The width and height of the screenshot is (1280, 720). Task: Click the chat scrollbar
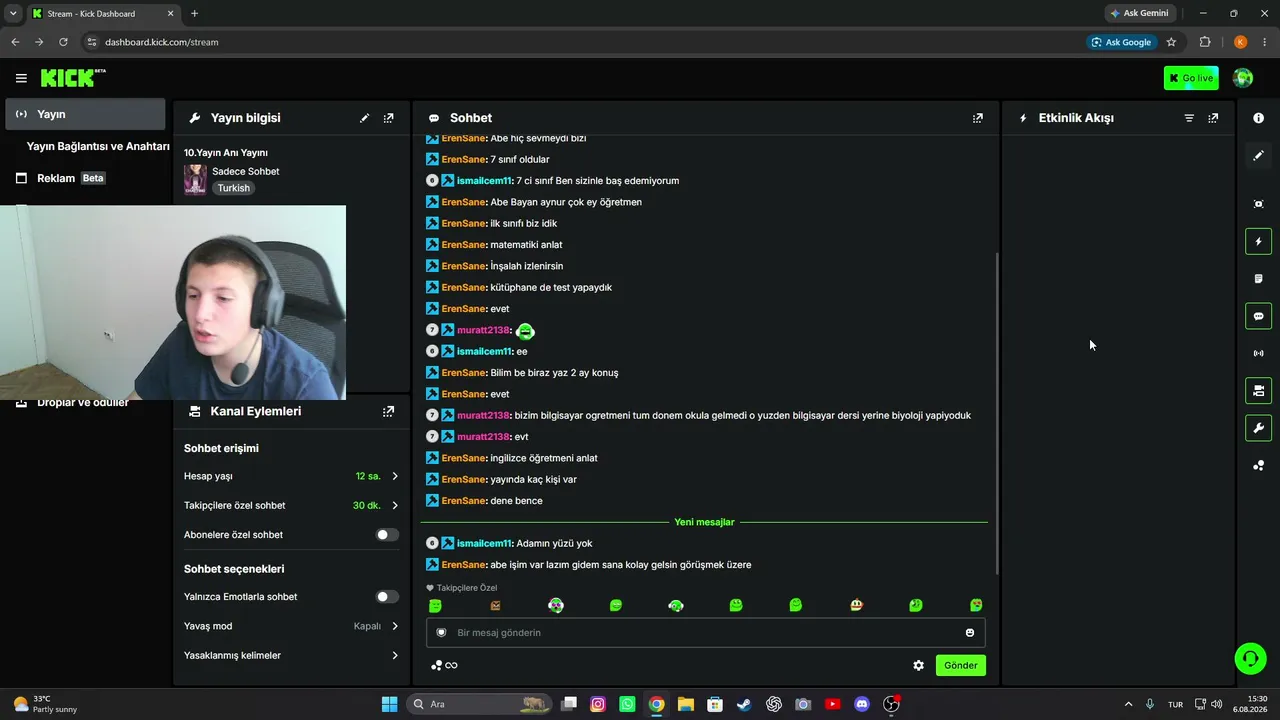coord(998,412)
